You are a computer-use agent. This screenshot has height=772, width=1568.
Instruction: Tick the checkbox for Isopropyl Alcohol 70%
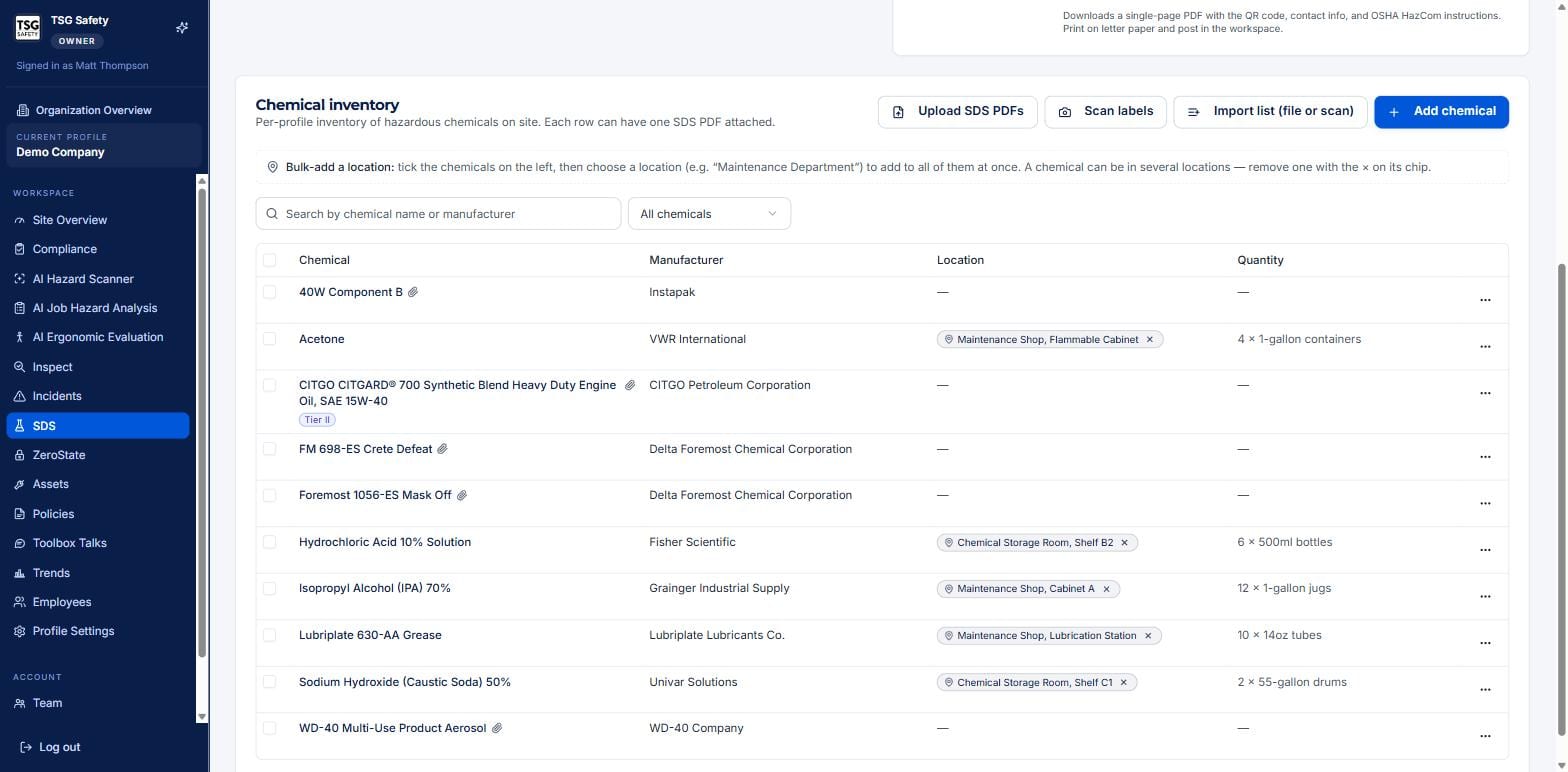pos(269,588)
